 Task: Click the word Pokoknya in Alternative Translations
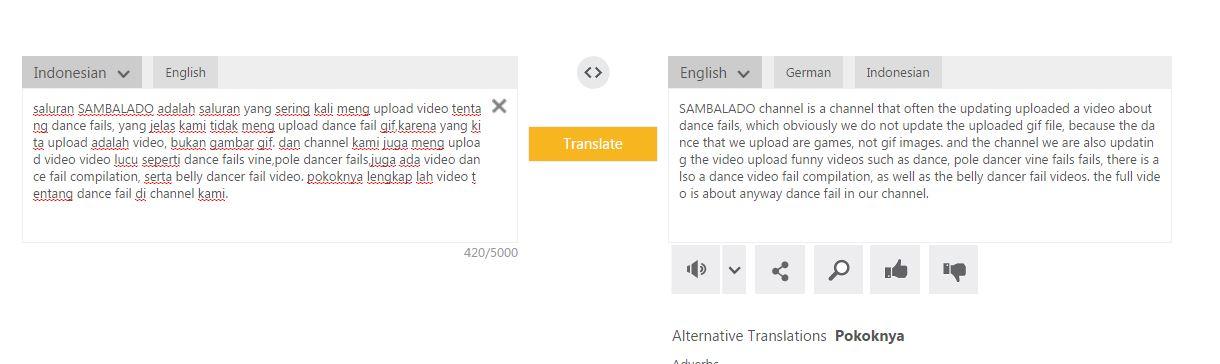pos(869,336)
